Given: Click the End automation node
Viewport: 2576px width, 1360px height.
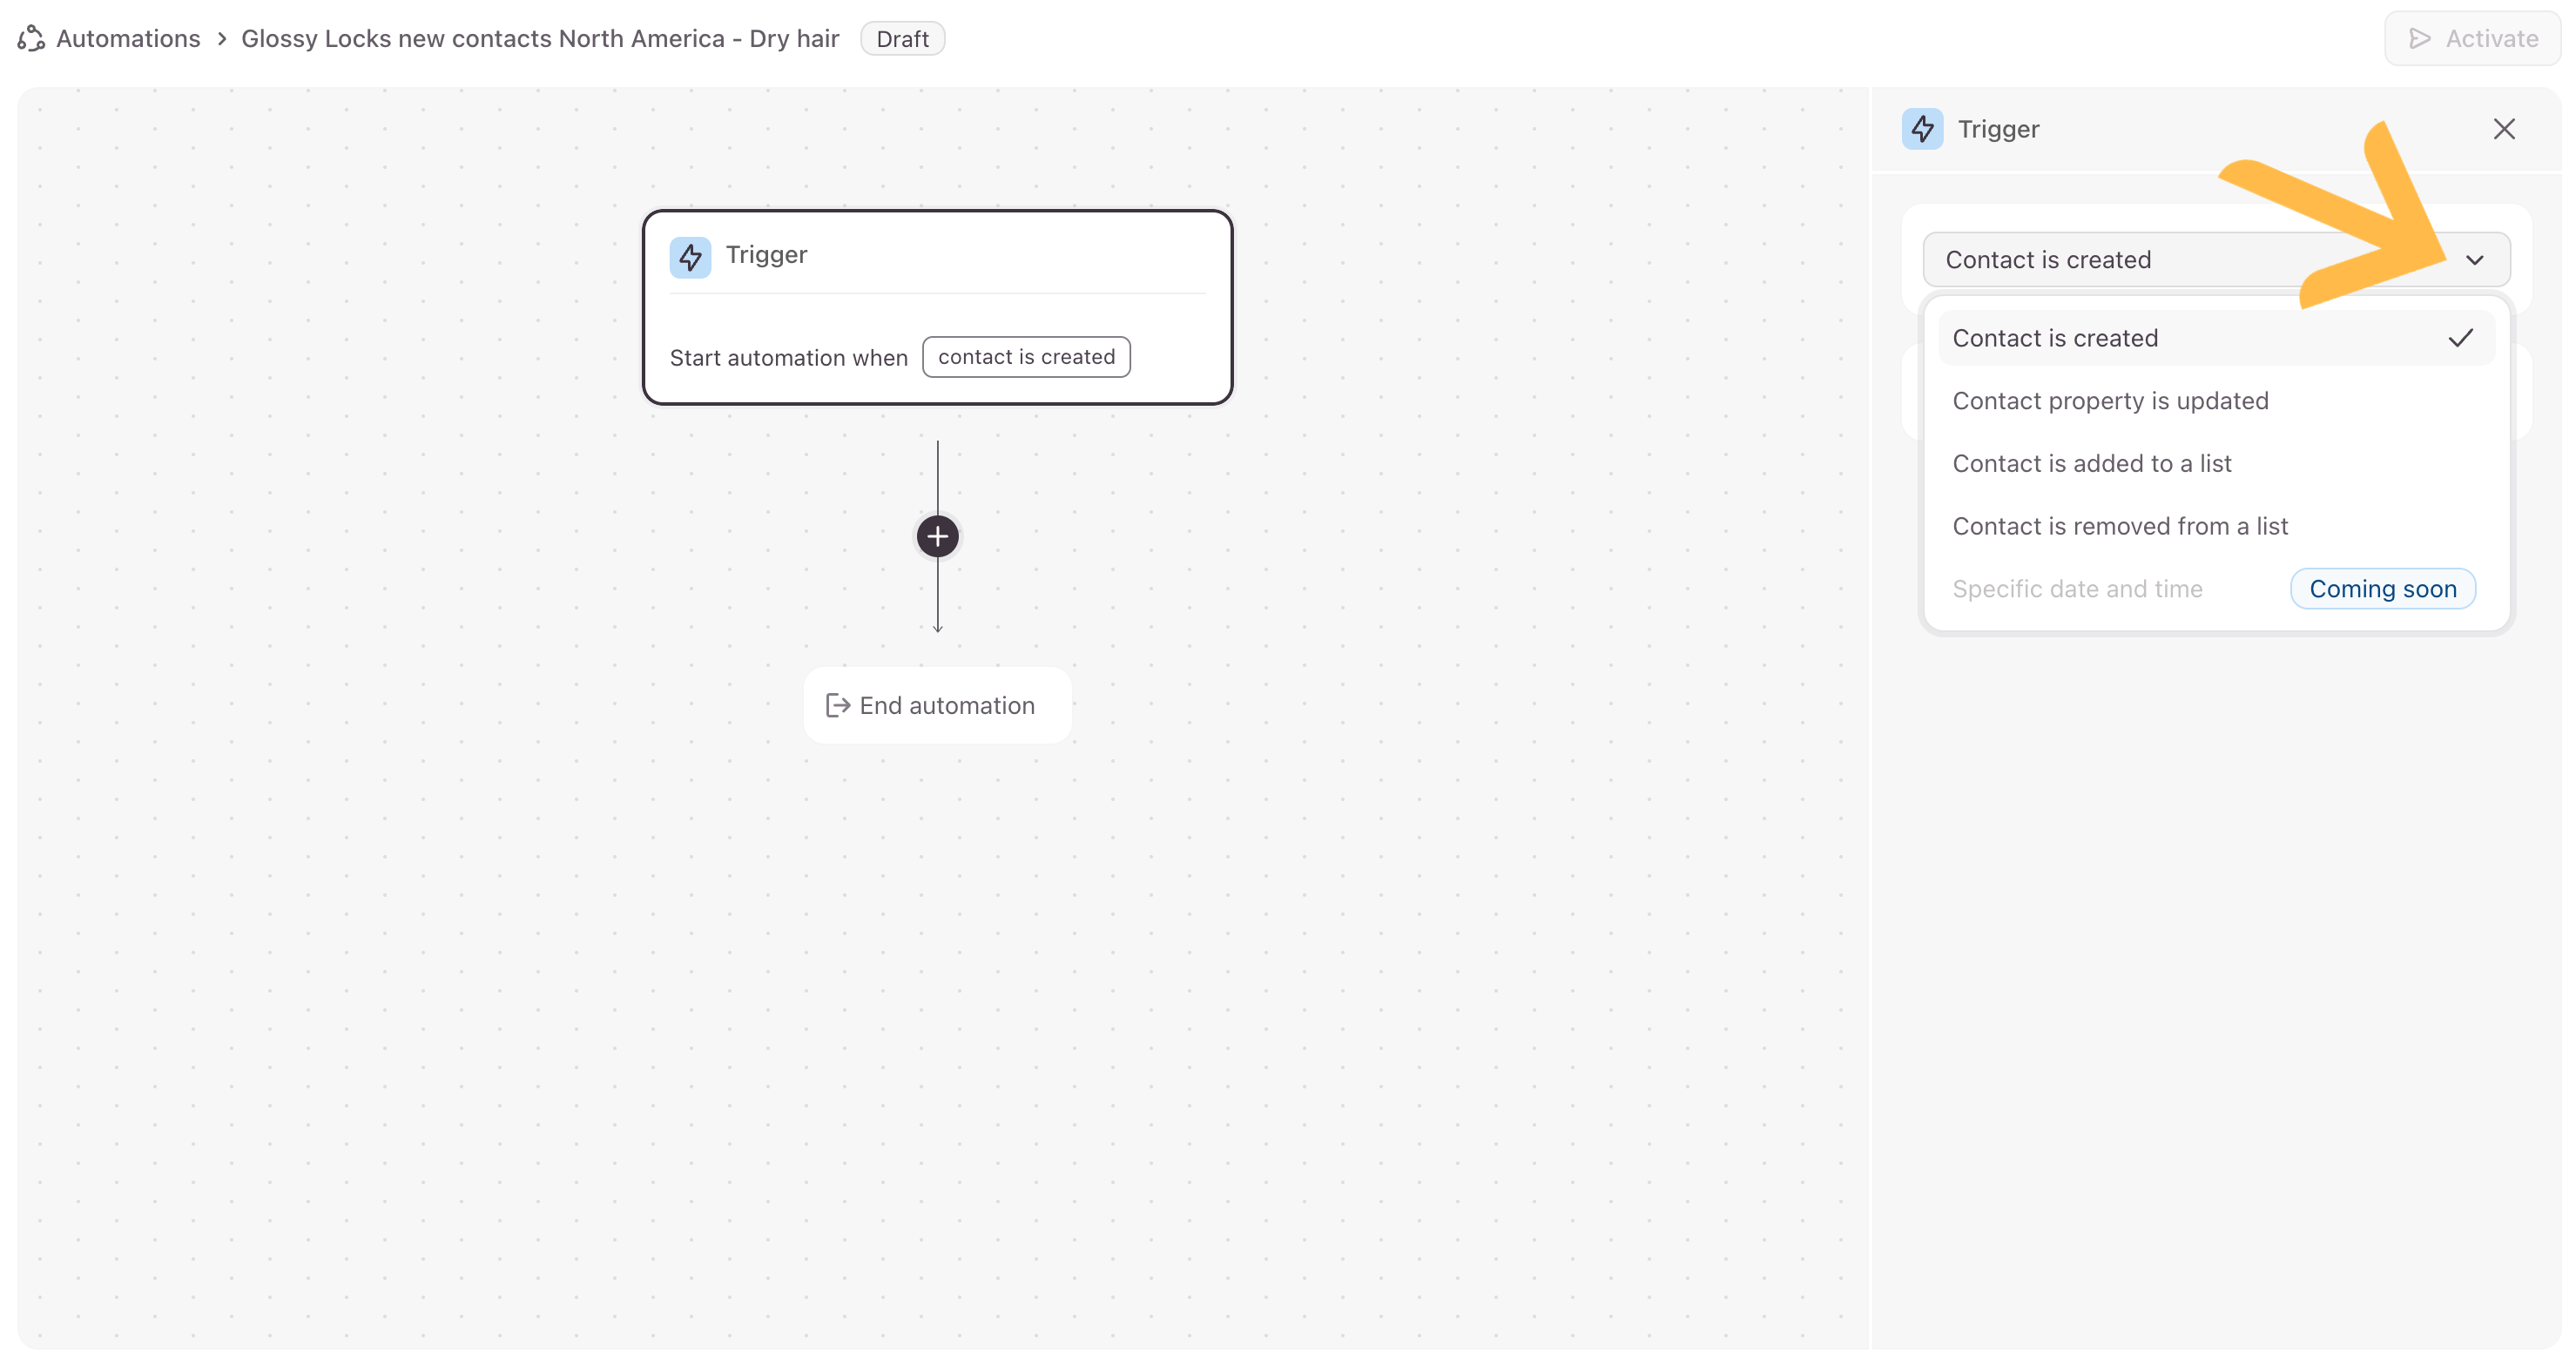Looking at the screenshot, I should (945, 706).
